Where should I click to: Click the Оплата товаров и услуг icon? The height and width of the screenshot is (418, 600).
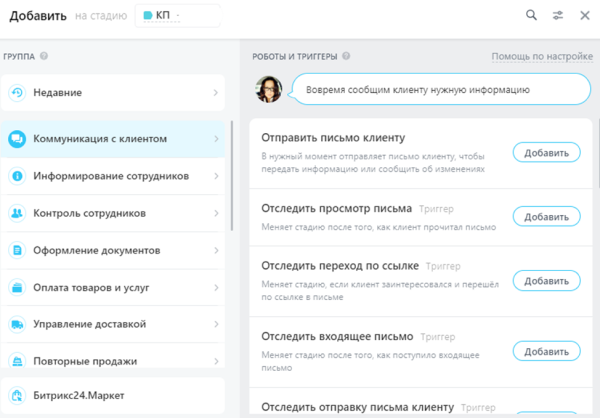tap(17, 287)
